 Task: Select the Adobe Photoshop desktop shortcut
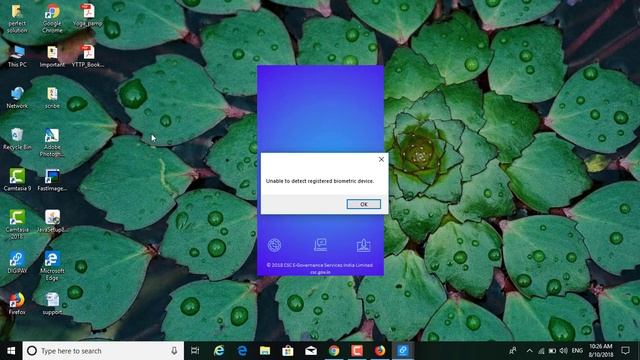52,142
